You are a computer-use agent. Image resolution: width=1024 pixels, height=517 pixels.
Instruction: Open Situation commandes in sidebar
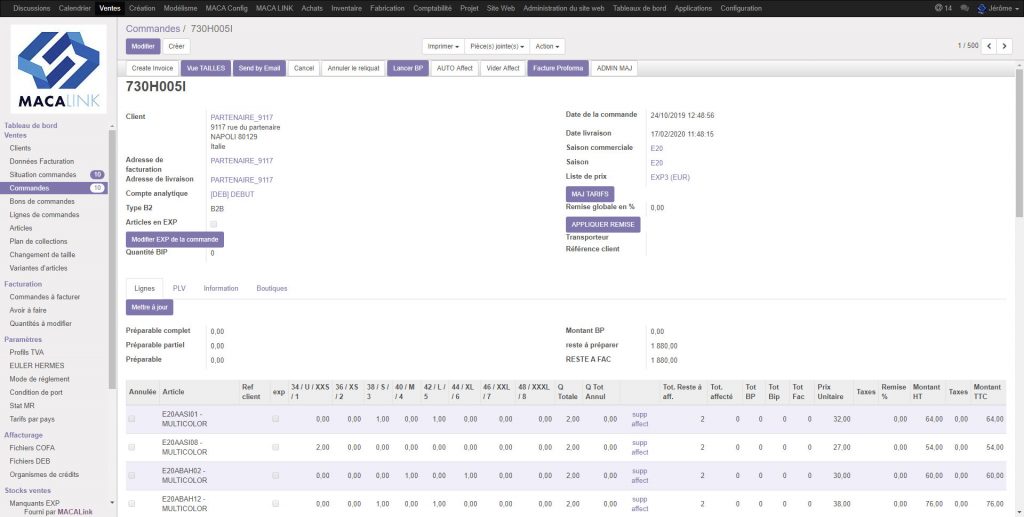click(43, 174)
